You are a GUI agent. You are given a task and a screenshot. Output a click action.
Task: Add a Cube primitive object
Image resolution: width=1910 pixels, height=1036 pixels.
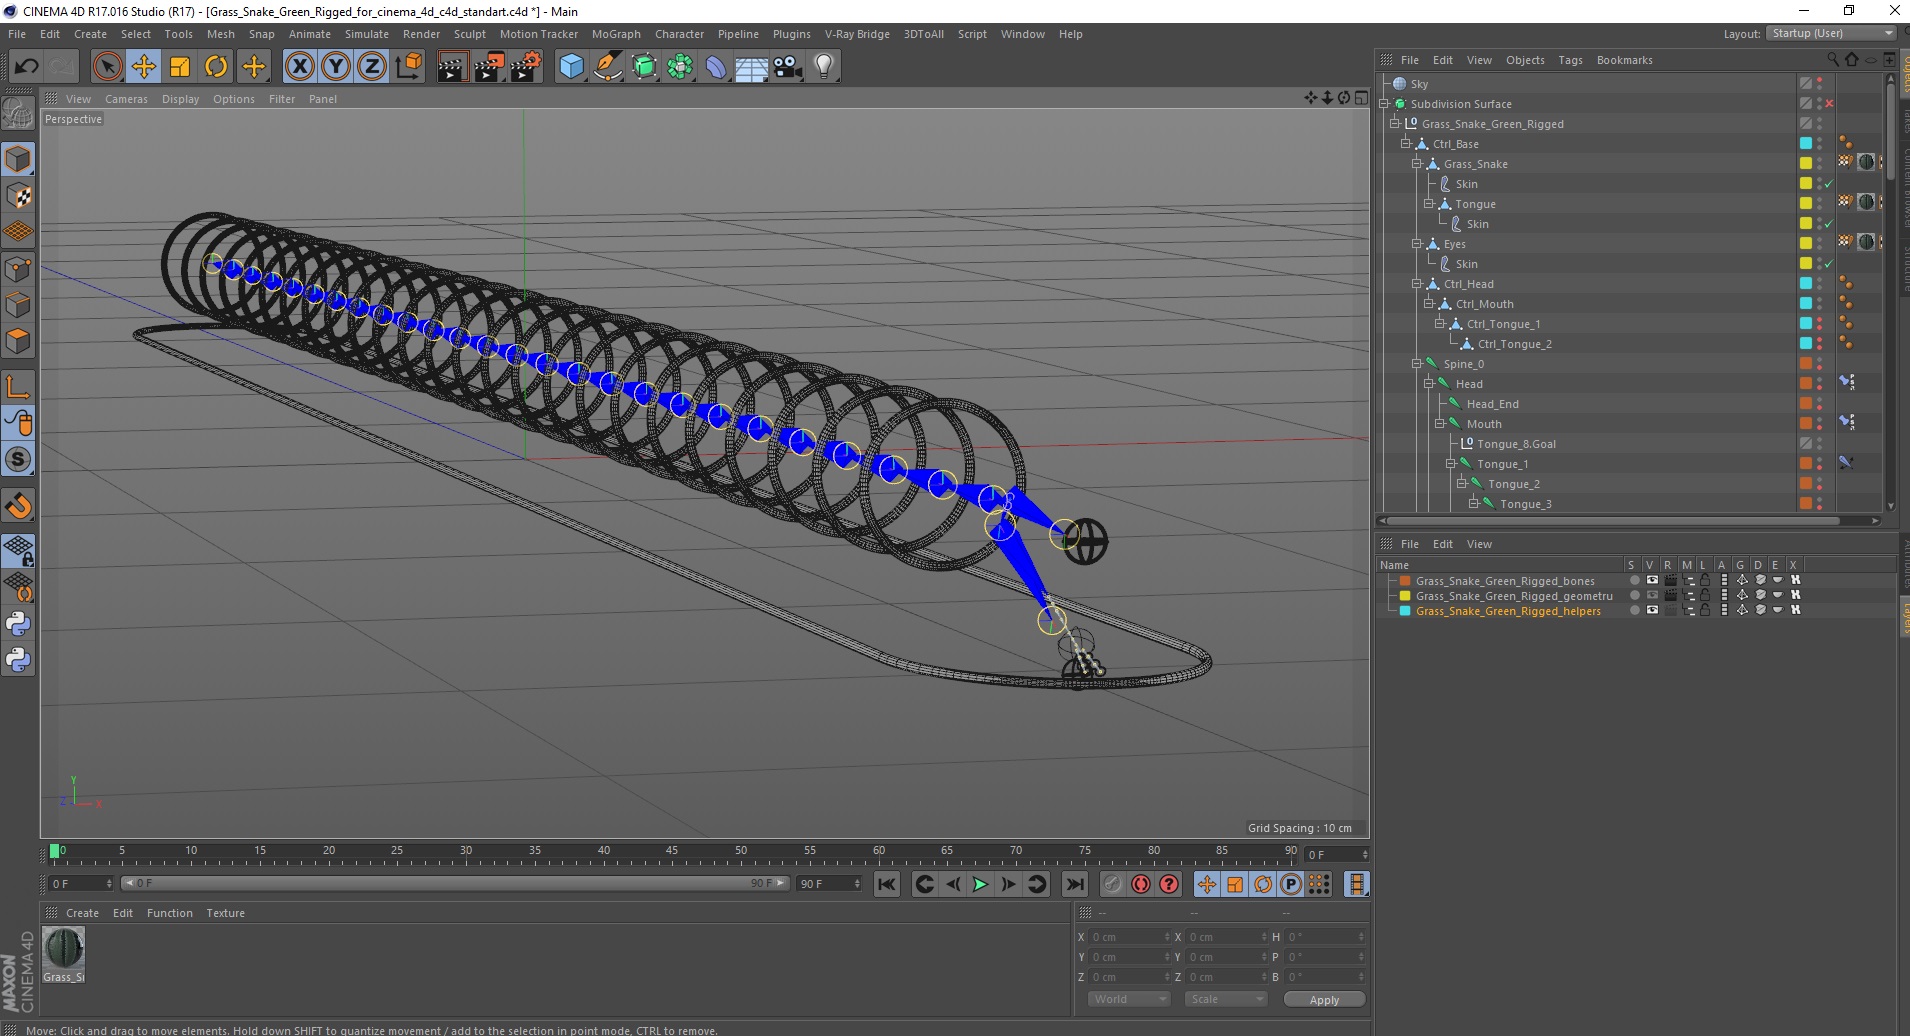(x=571, y=67)
